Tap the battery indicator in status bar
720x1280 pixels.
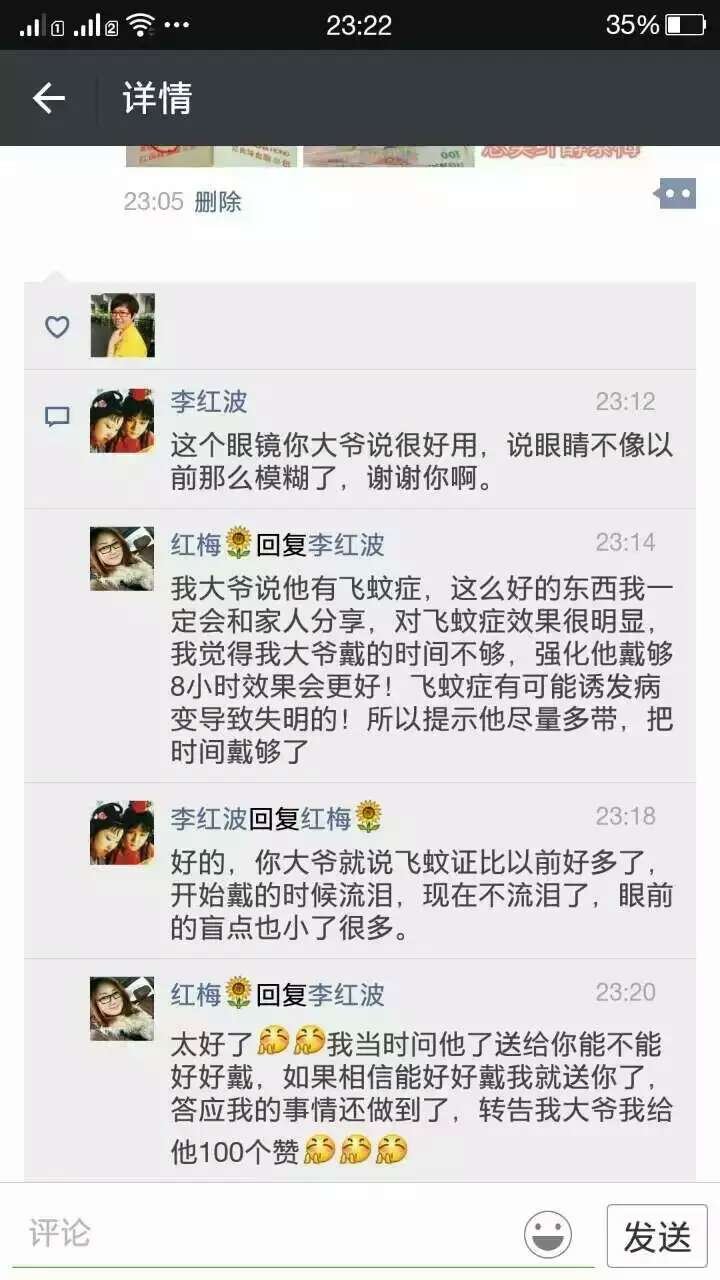tap(686, 25)
